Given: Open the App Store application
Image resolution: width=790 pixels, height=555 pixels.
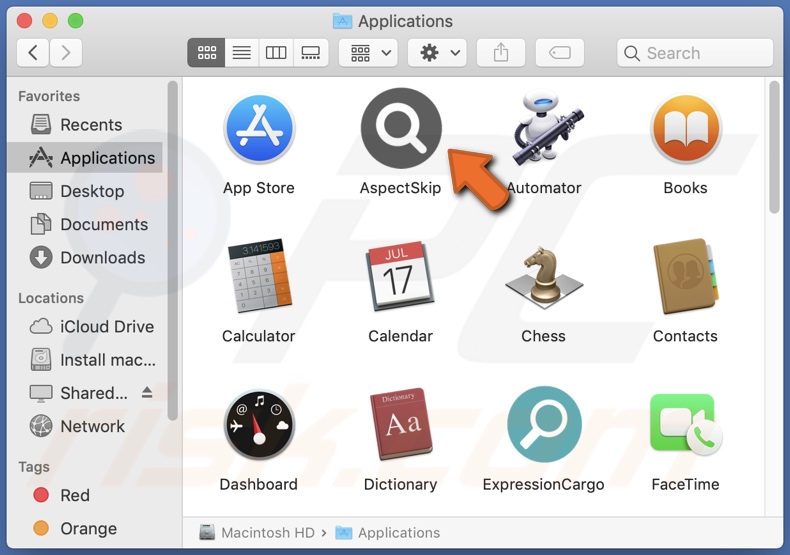Looking at the screenshot, I should (259, 129).
